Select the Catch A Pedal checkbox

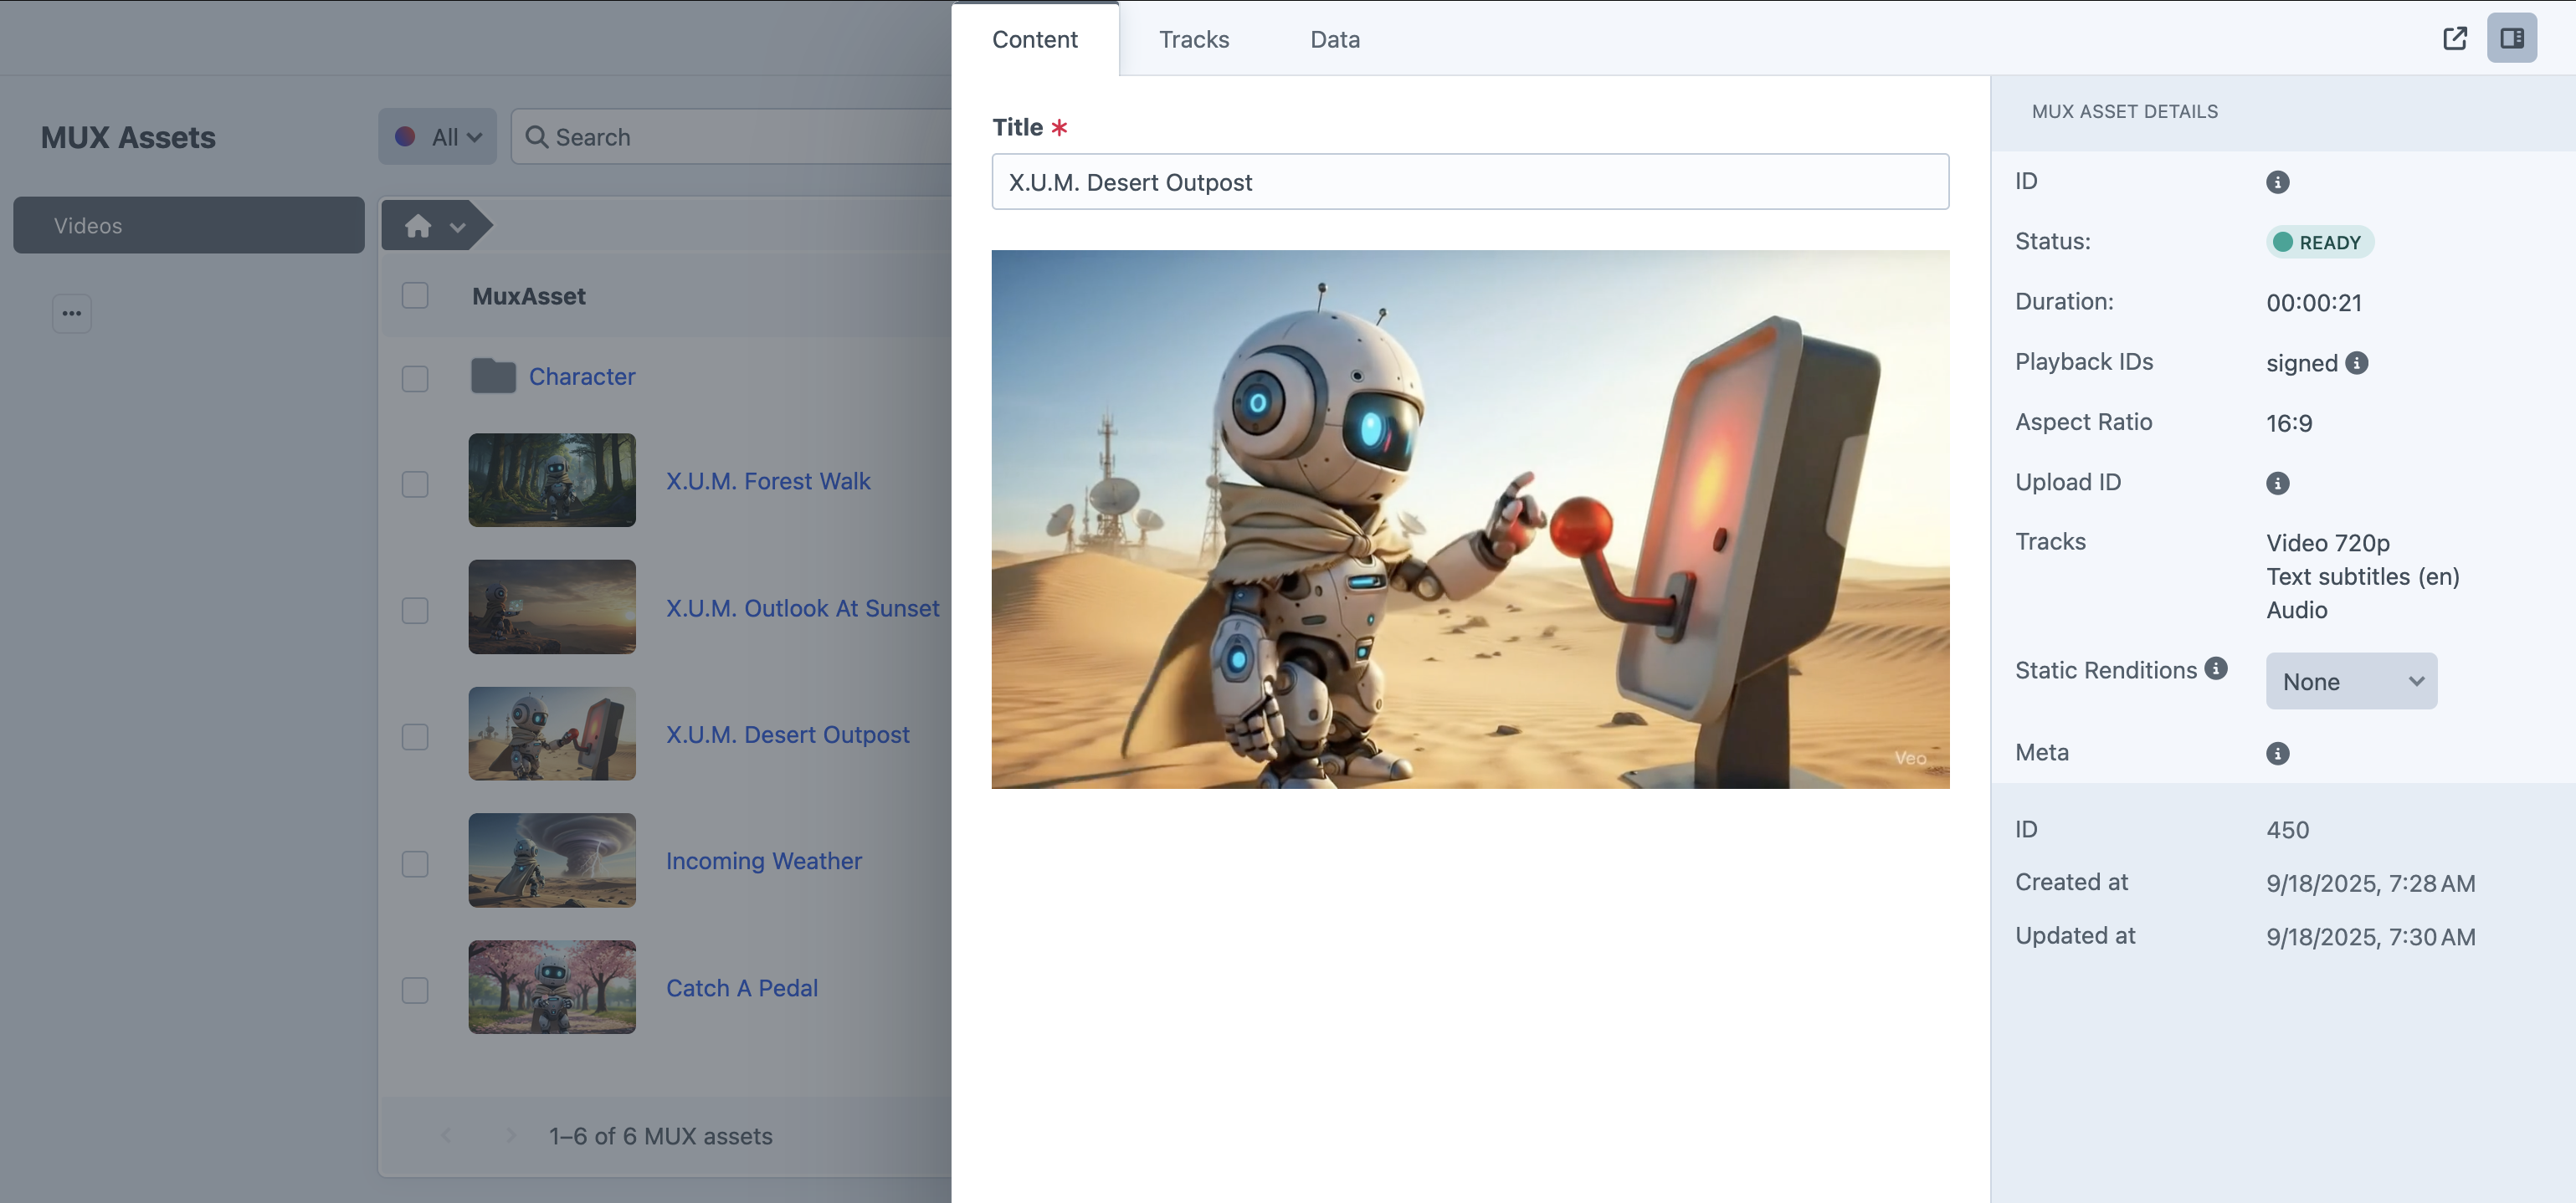tap(415, 990)
